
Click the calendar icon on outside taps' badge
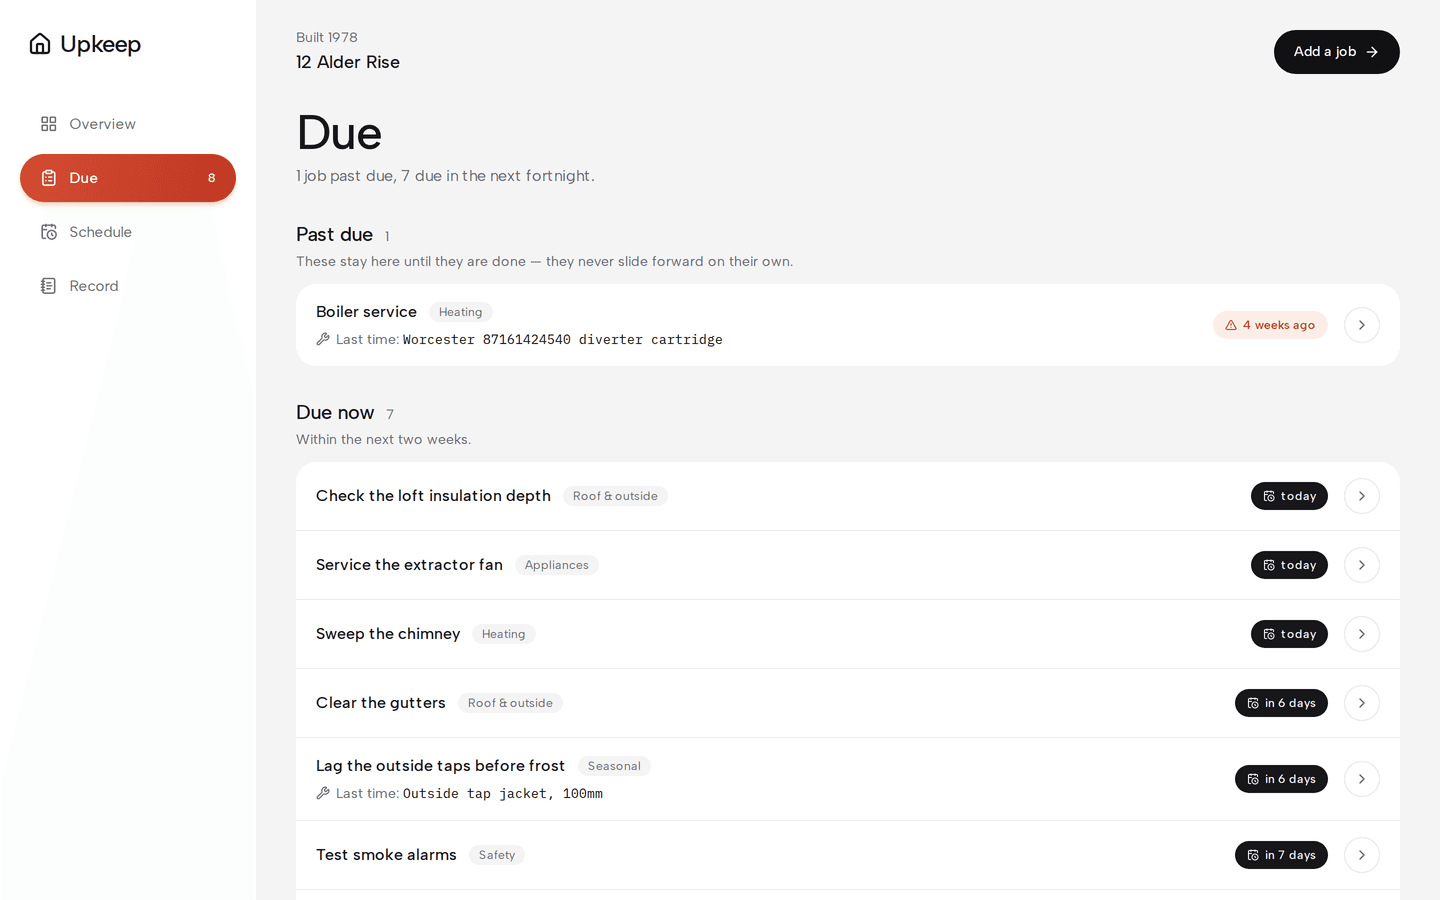coord(1253,779)
